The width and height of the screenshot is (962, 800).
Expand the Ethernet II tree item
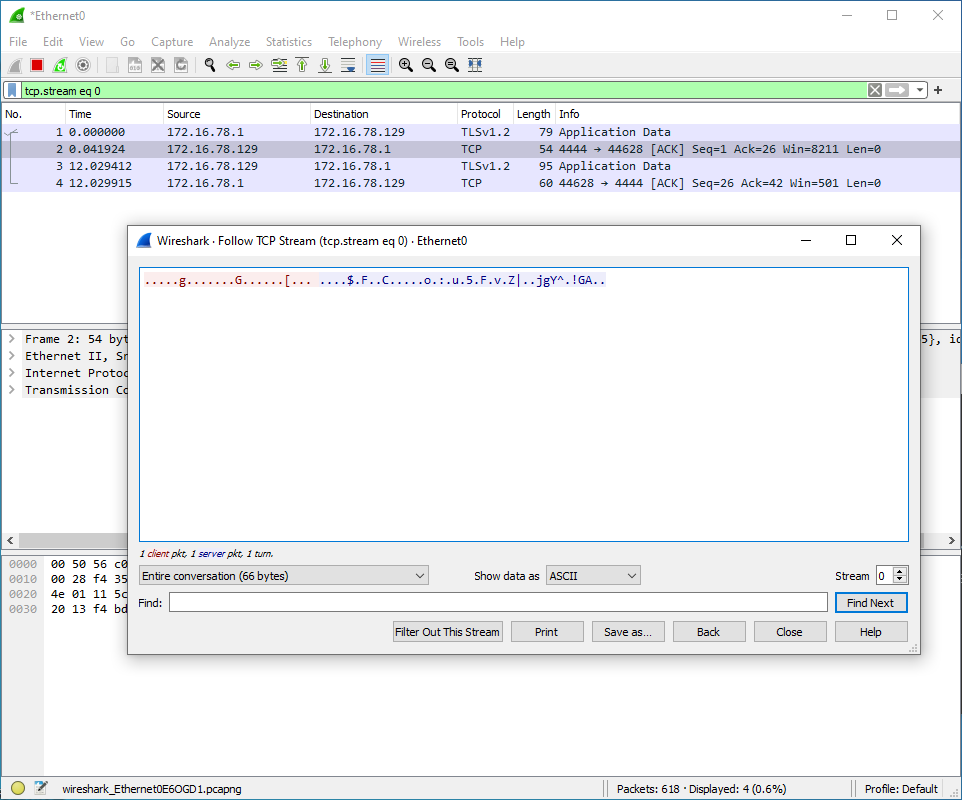click(12, 356)
